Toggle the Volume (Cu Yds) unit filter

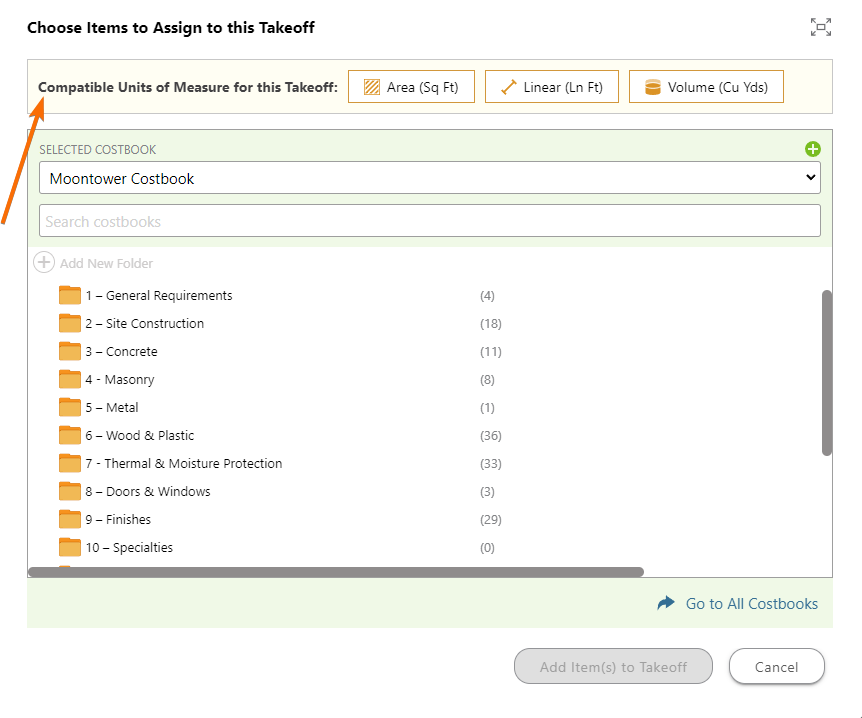[x=706, y=87]
